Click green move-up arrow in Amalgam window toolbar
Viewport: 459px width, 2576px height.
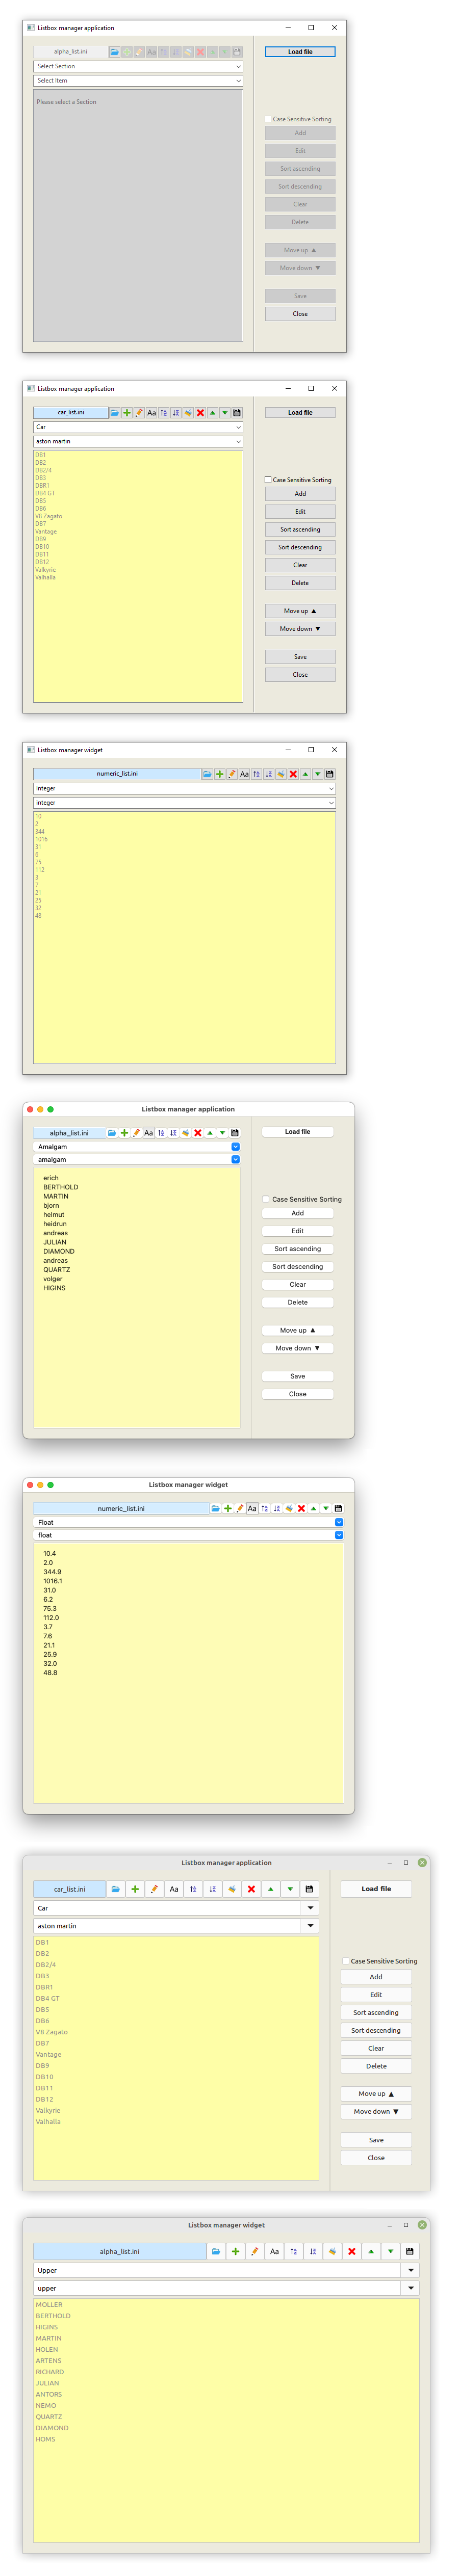tap(210, 1133)
